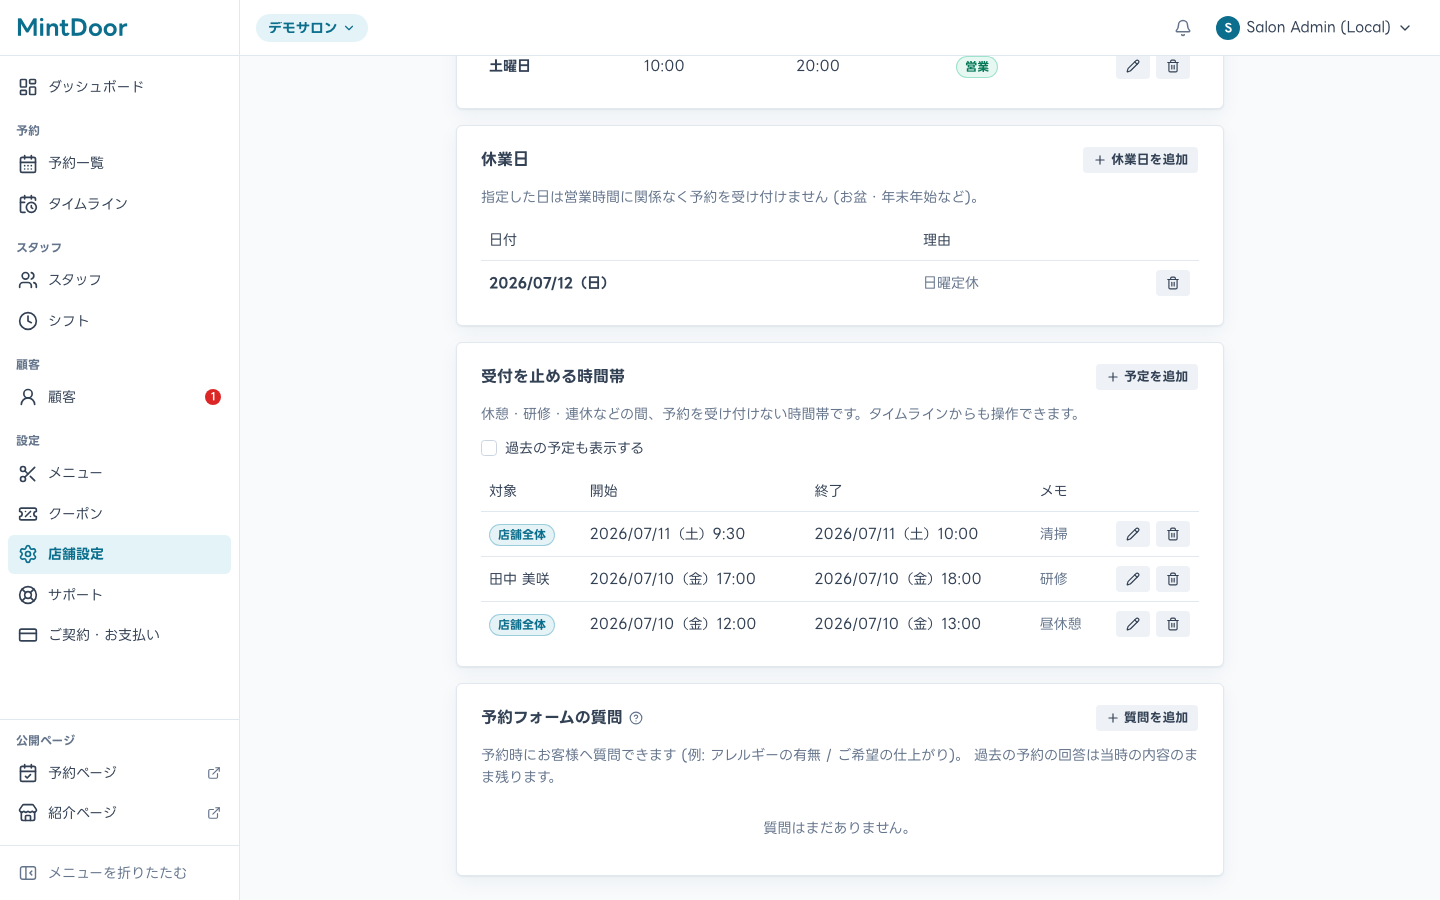This screenshot has height=900, width=1440.
Task: Open 顧客 from the sidebar
Action: click(x=119, y=397)
